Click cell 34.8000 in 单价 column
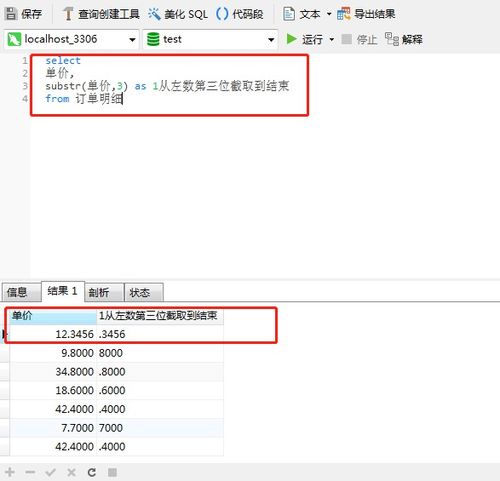 point(53,372)
